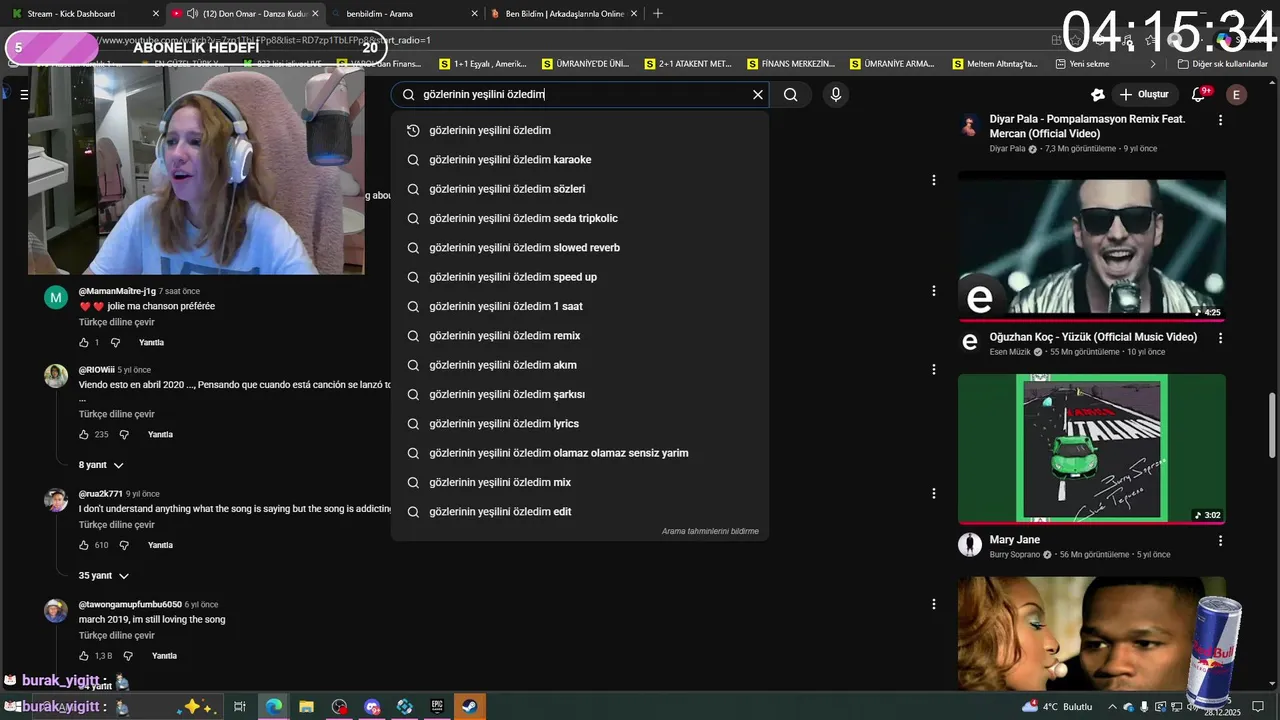Pick the '1 saat' search suggestion
This screenshot has height=720, width=1280.
(x=580, y=306)
